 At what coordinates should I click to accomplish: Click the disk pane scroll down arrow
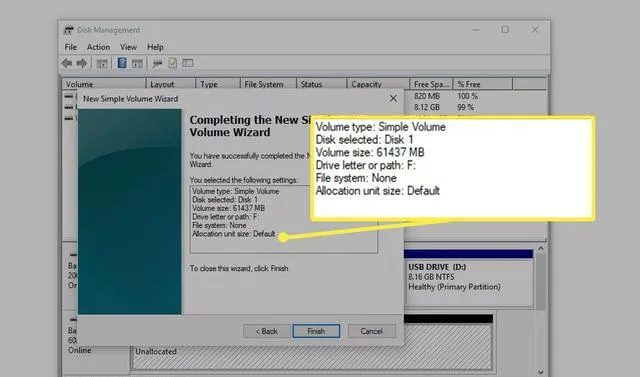tap(541, 372)
